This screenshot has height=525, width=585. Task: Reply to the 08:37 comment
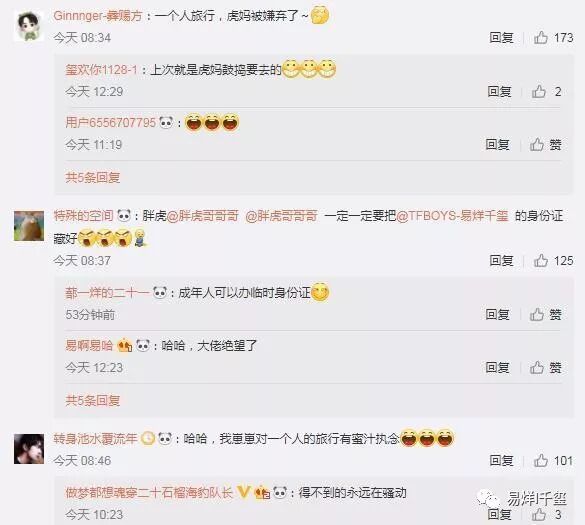tap(501, 260)
